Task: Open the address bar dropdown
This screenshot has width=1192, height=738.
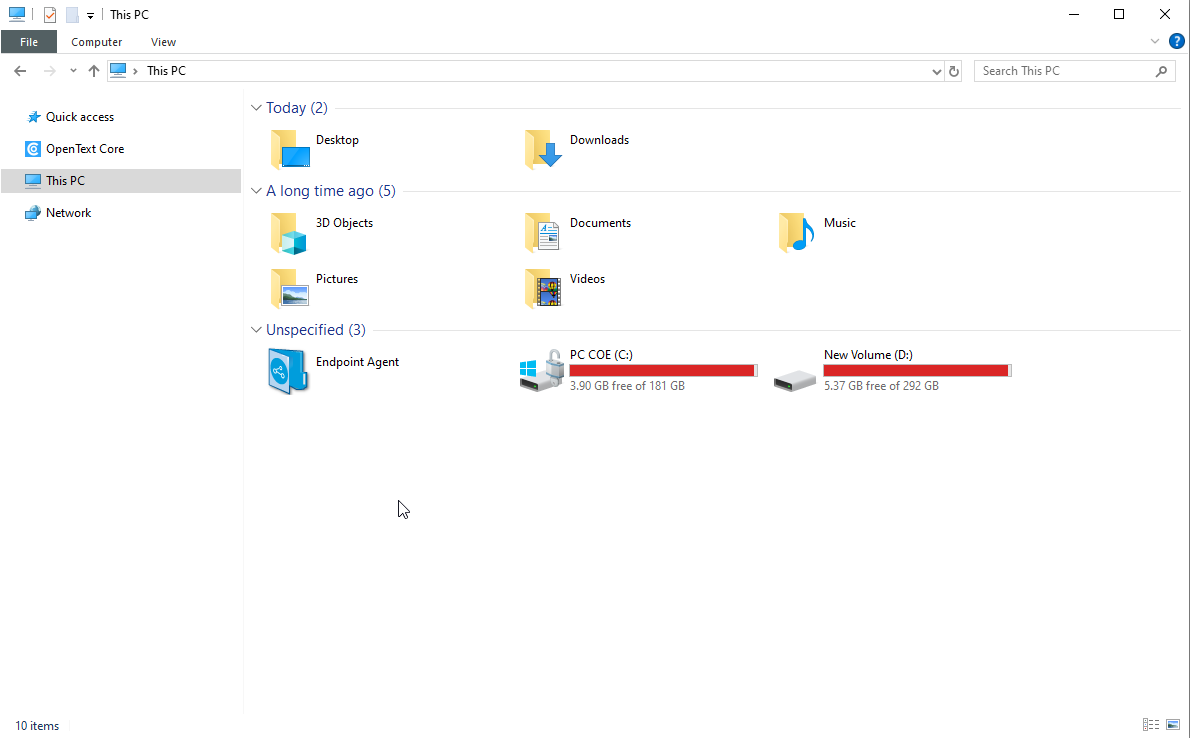Action: pos(937,71)
